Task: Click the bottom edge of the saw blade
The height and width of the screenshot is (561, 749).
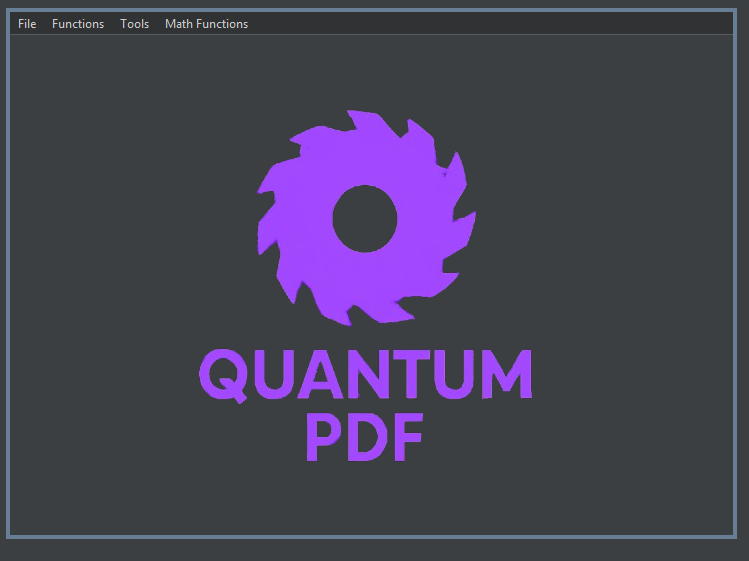Action: click(365, 316)
